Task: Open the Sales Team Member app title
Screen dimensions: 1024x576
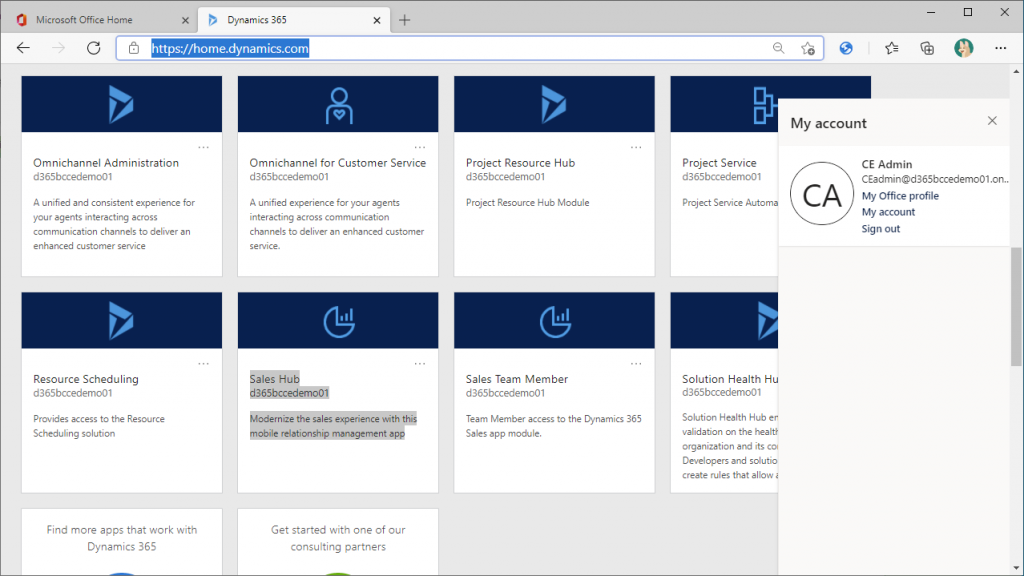Action: point(517,379)
